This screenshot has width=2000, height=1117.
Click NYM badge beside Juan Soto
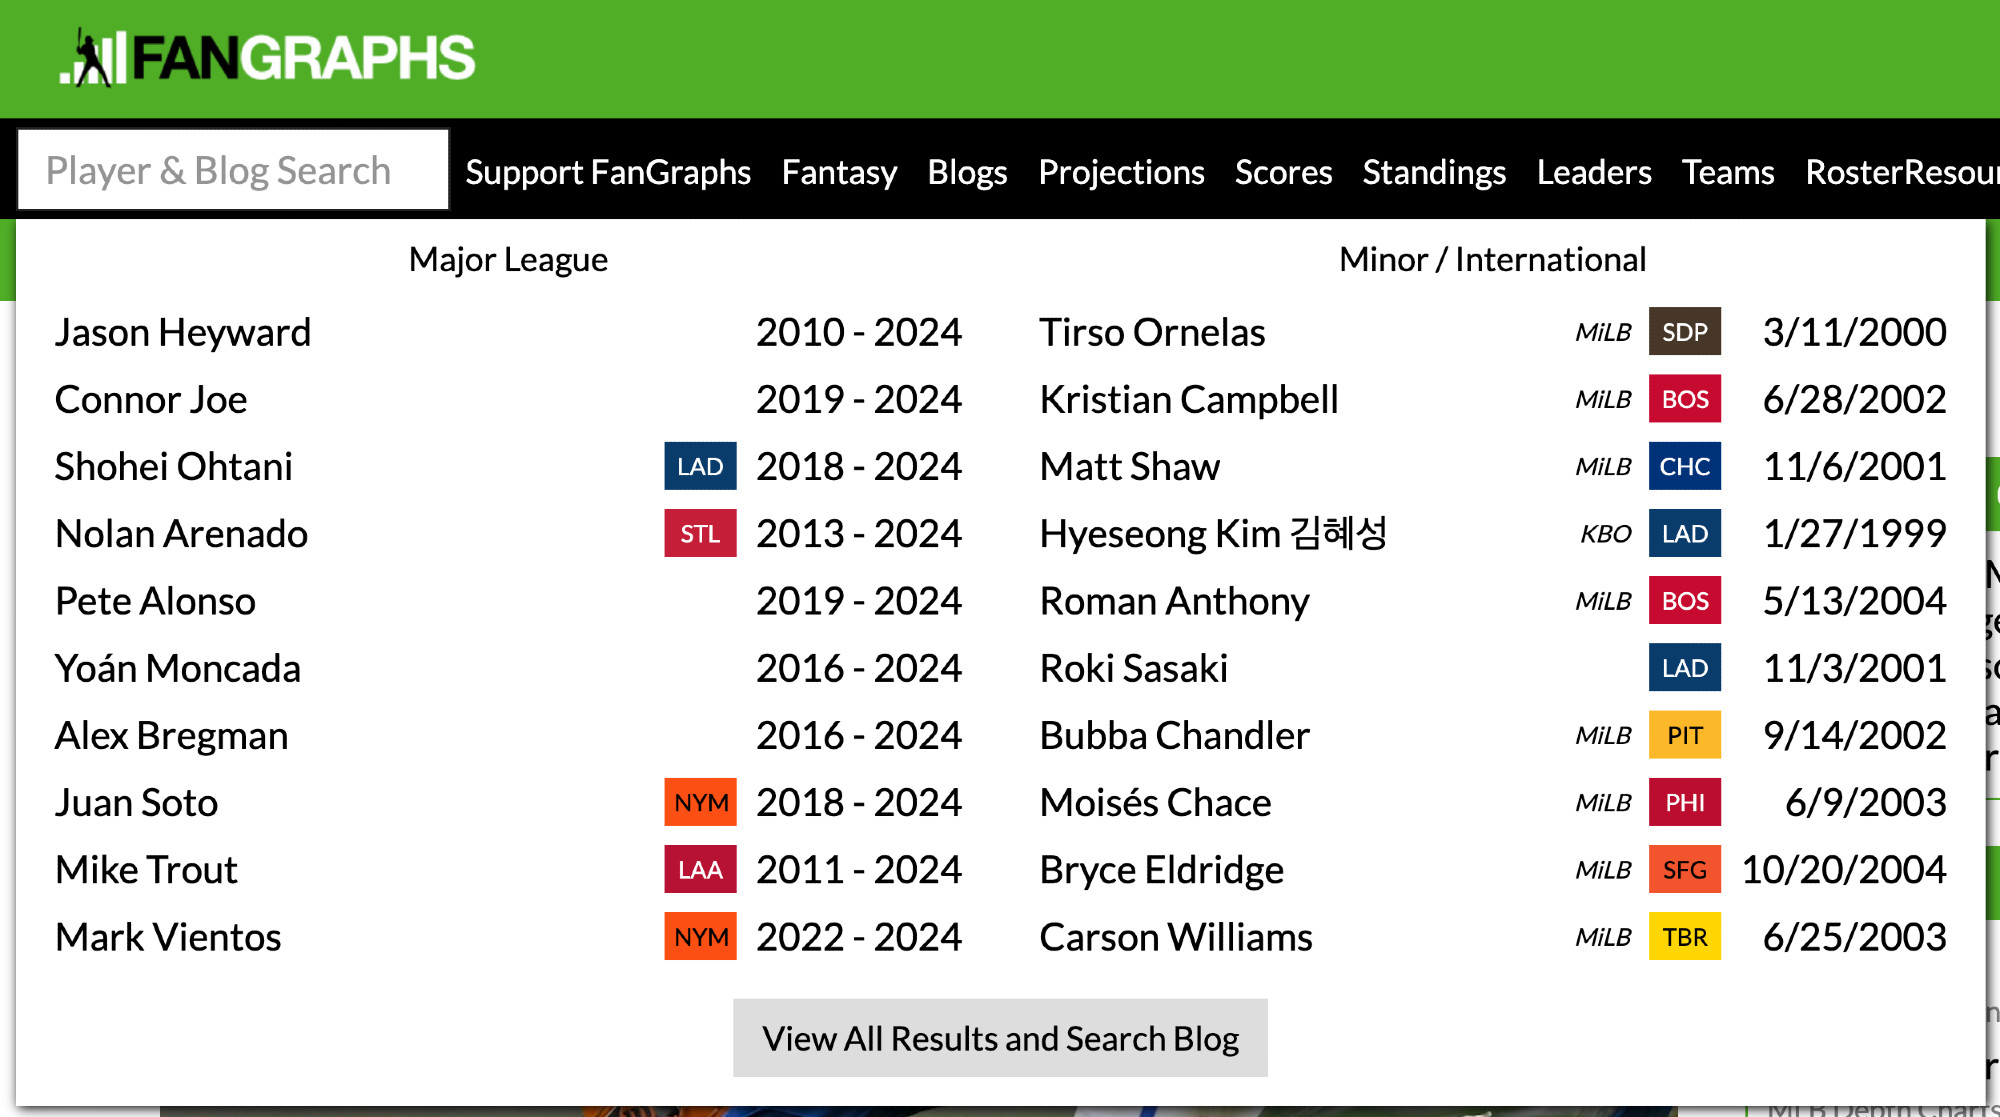pyautogui.click(x=700, y=802)
